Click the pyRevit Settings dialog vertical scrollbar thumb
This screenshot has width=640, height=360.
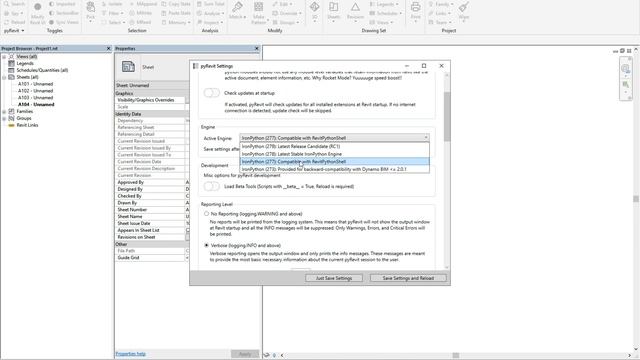[x=447, y=116]
